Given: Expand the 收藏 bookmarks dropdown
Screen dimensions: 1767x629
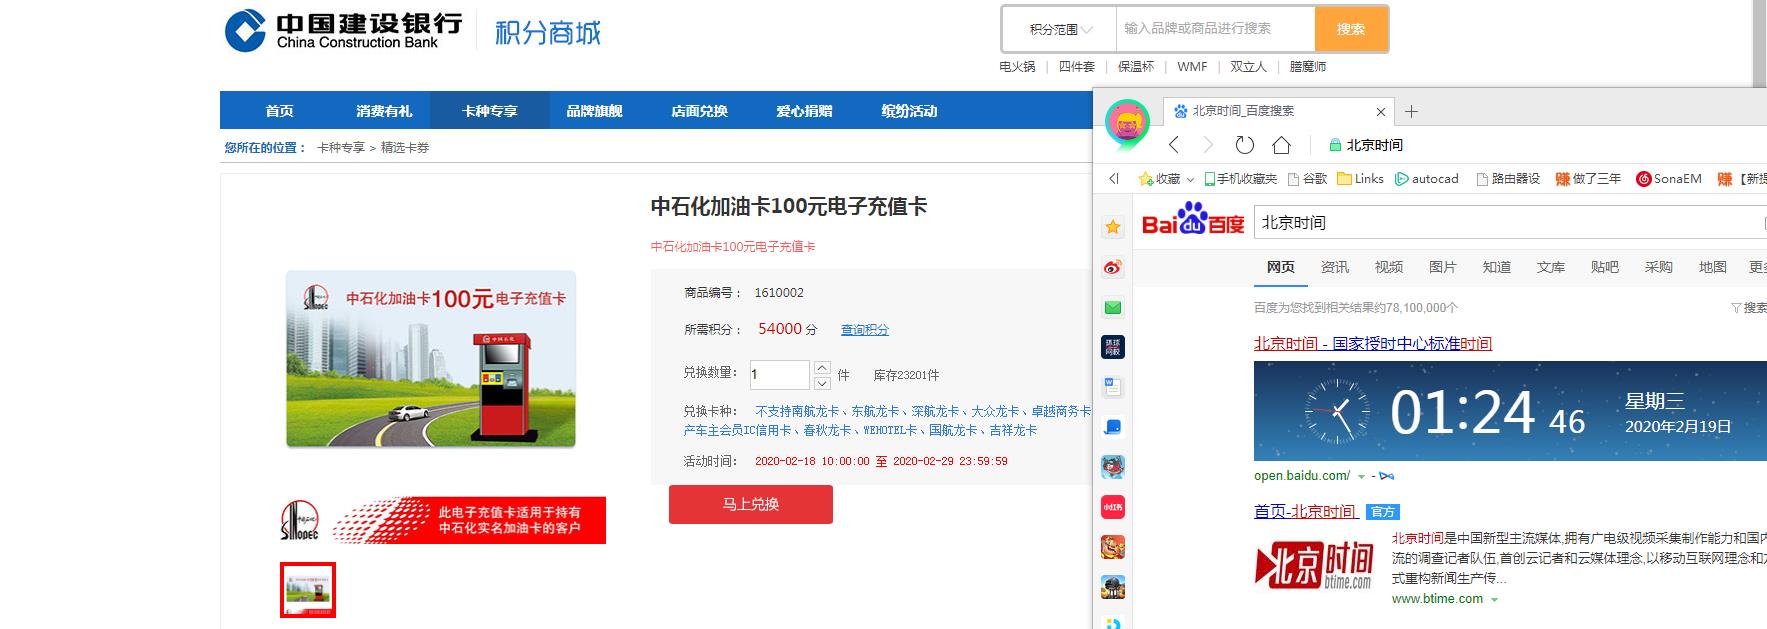Looking at the screenshot, I should (x=1190, y=180).
